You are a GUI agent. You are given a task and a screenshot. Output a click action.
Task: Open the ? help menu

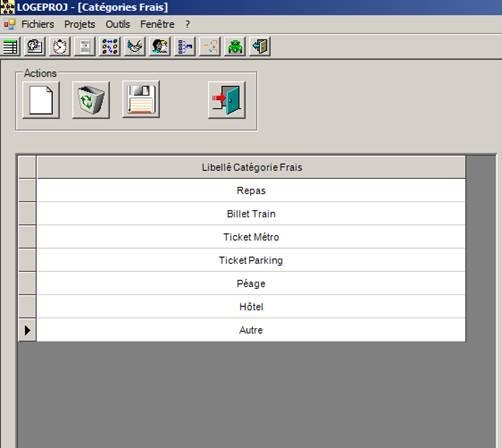tap(188, 24)
